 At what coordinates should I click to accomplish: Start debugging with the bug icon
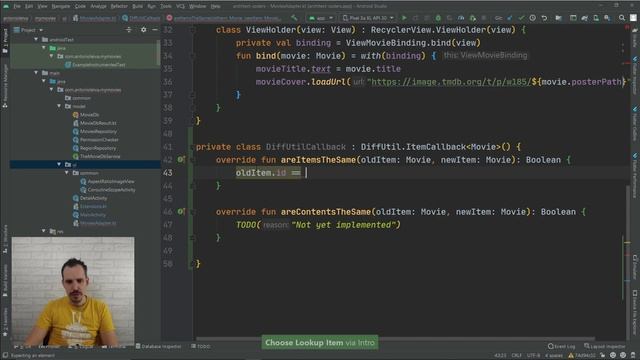(x=438, y=18)
